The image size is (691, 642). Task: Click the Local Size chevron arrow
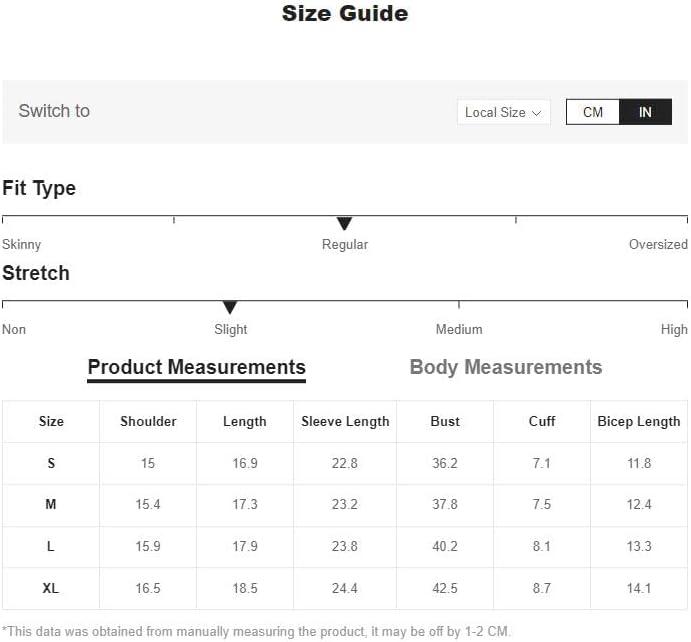point(536,113)
